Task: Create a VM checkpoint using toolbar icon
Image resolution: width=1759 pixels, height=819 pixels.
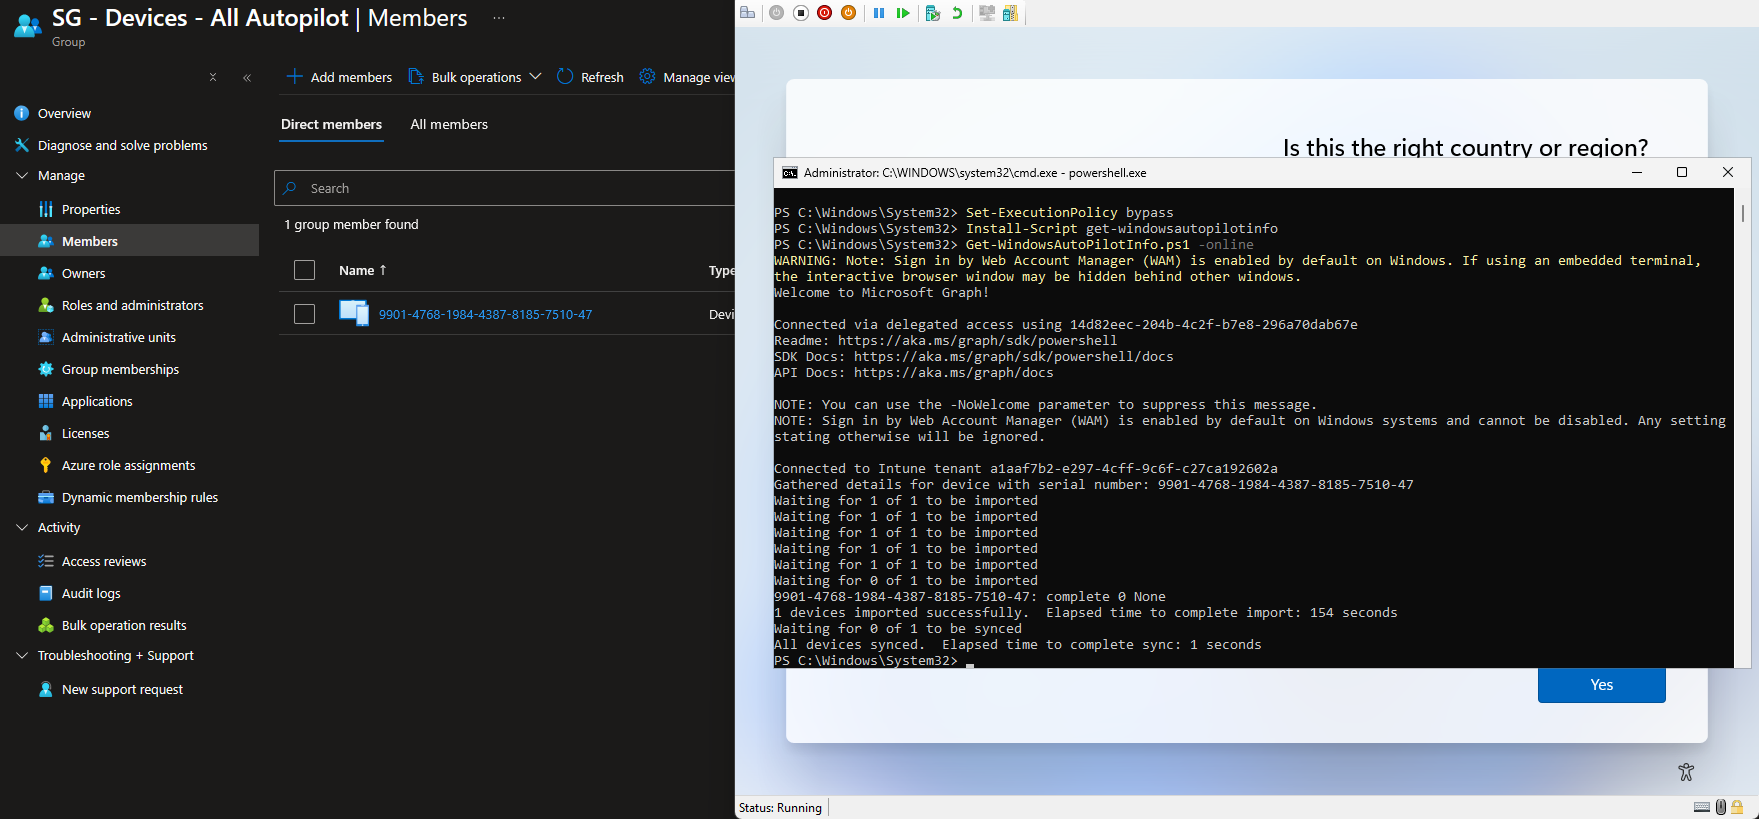Action: click(932, 13)
